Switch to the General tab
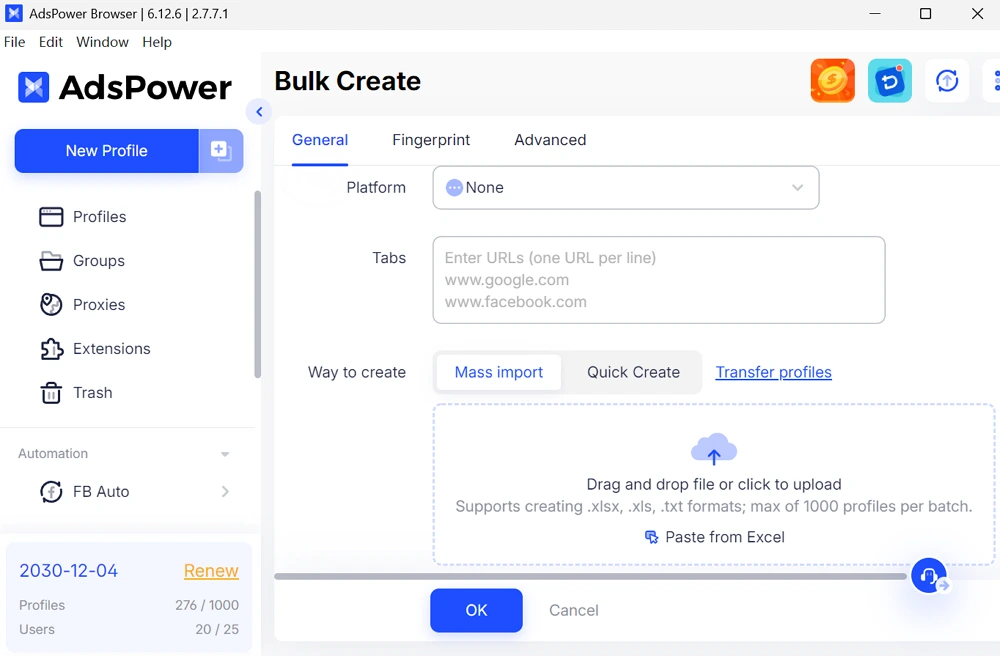The image size is (1000, 656). (x=320, y=140)
